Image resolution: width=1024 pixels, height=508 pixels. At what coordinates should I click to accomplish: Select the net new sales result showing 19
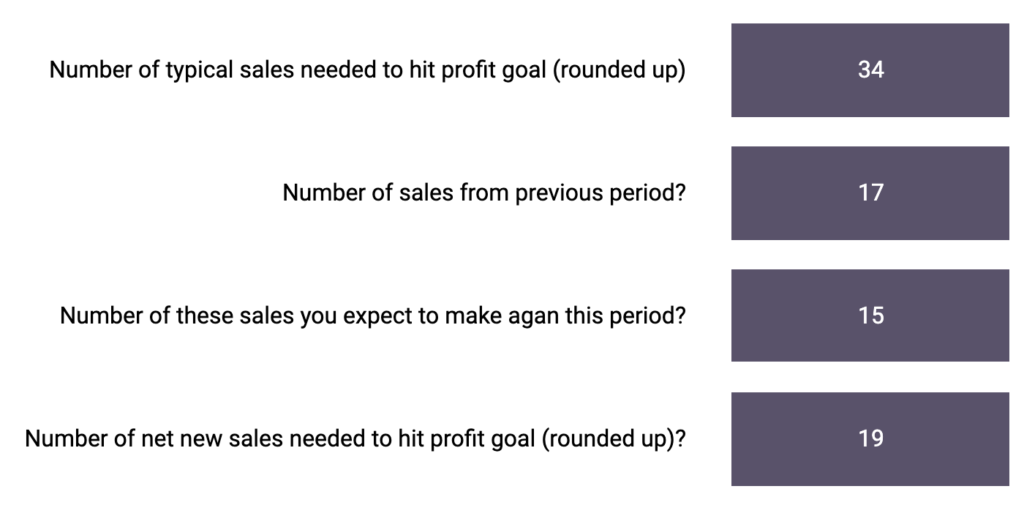[870, 439]
